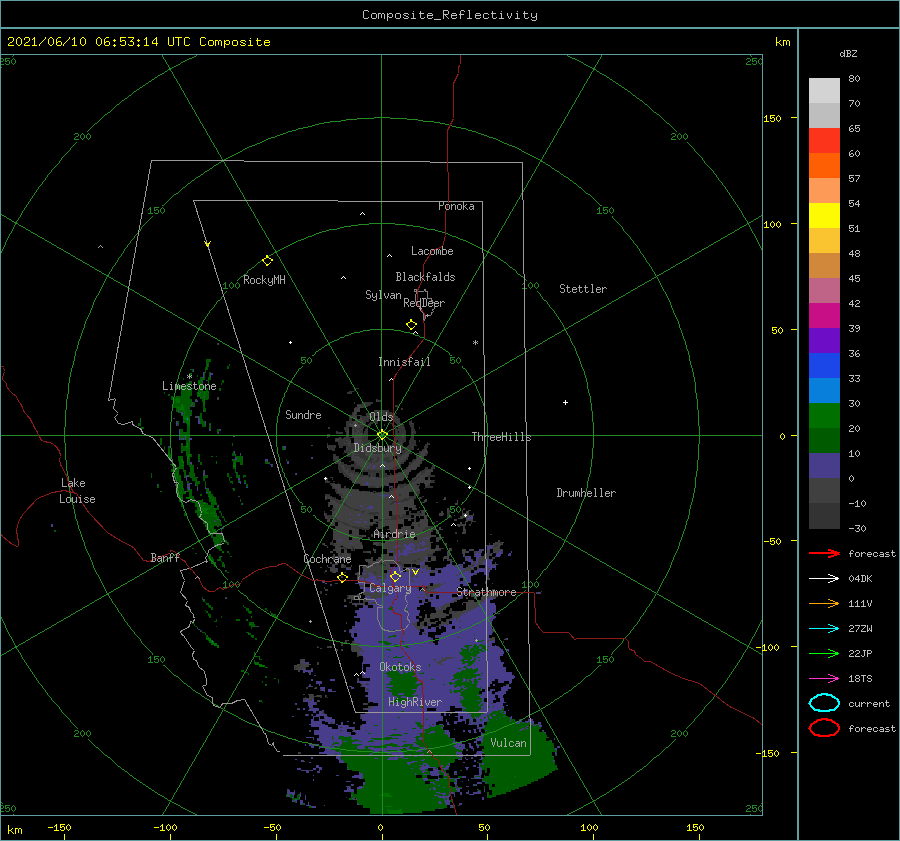
Task: Click the purple 39 dBZ color swatch
Action: [824, 340]
